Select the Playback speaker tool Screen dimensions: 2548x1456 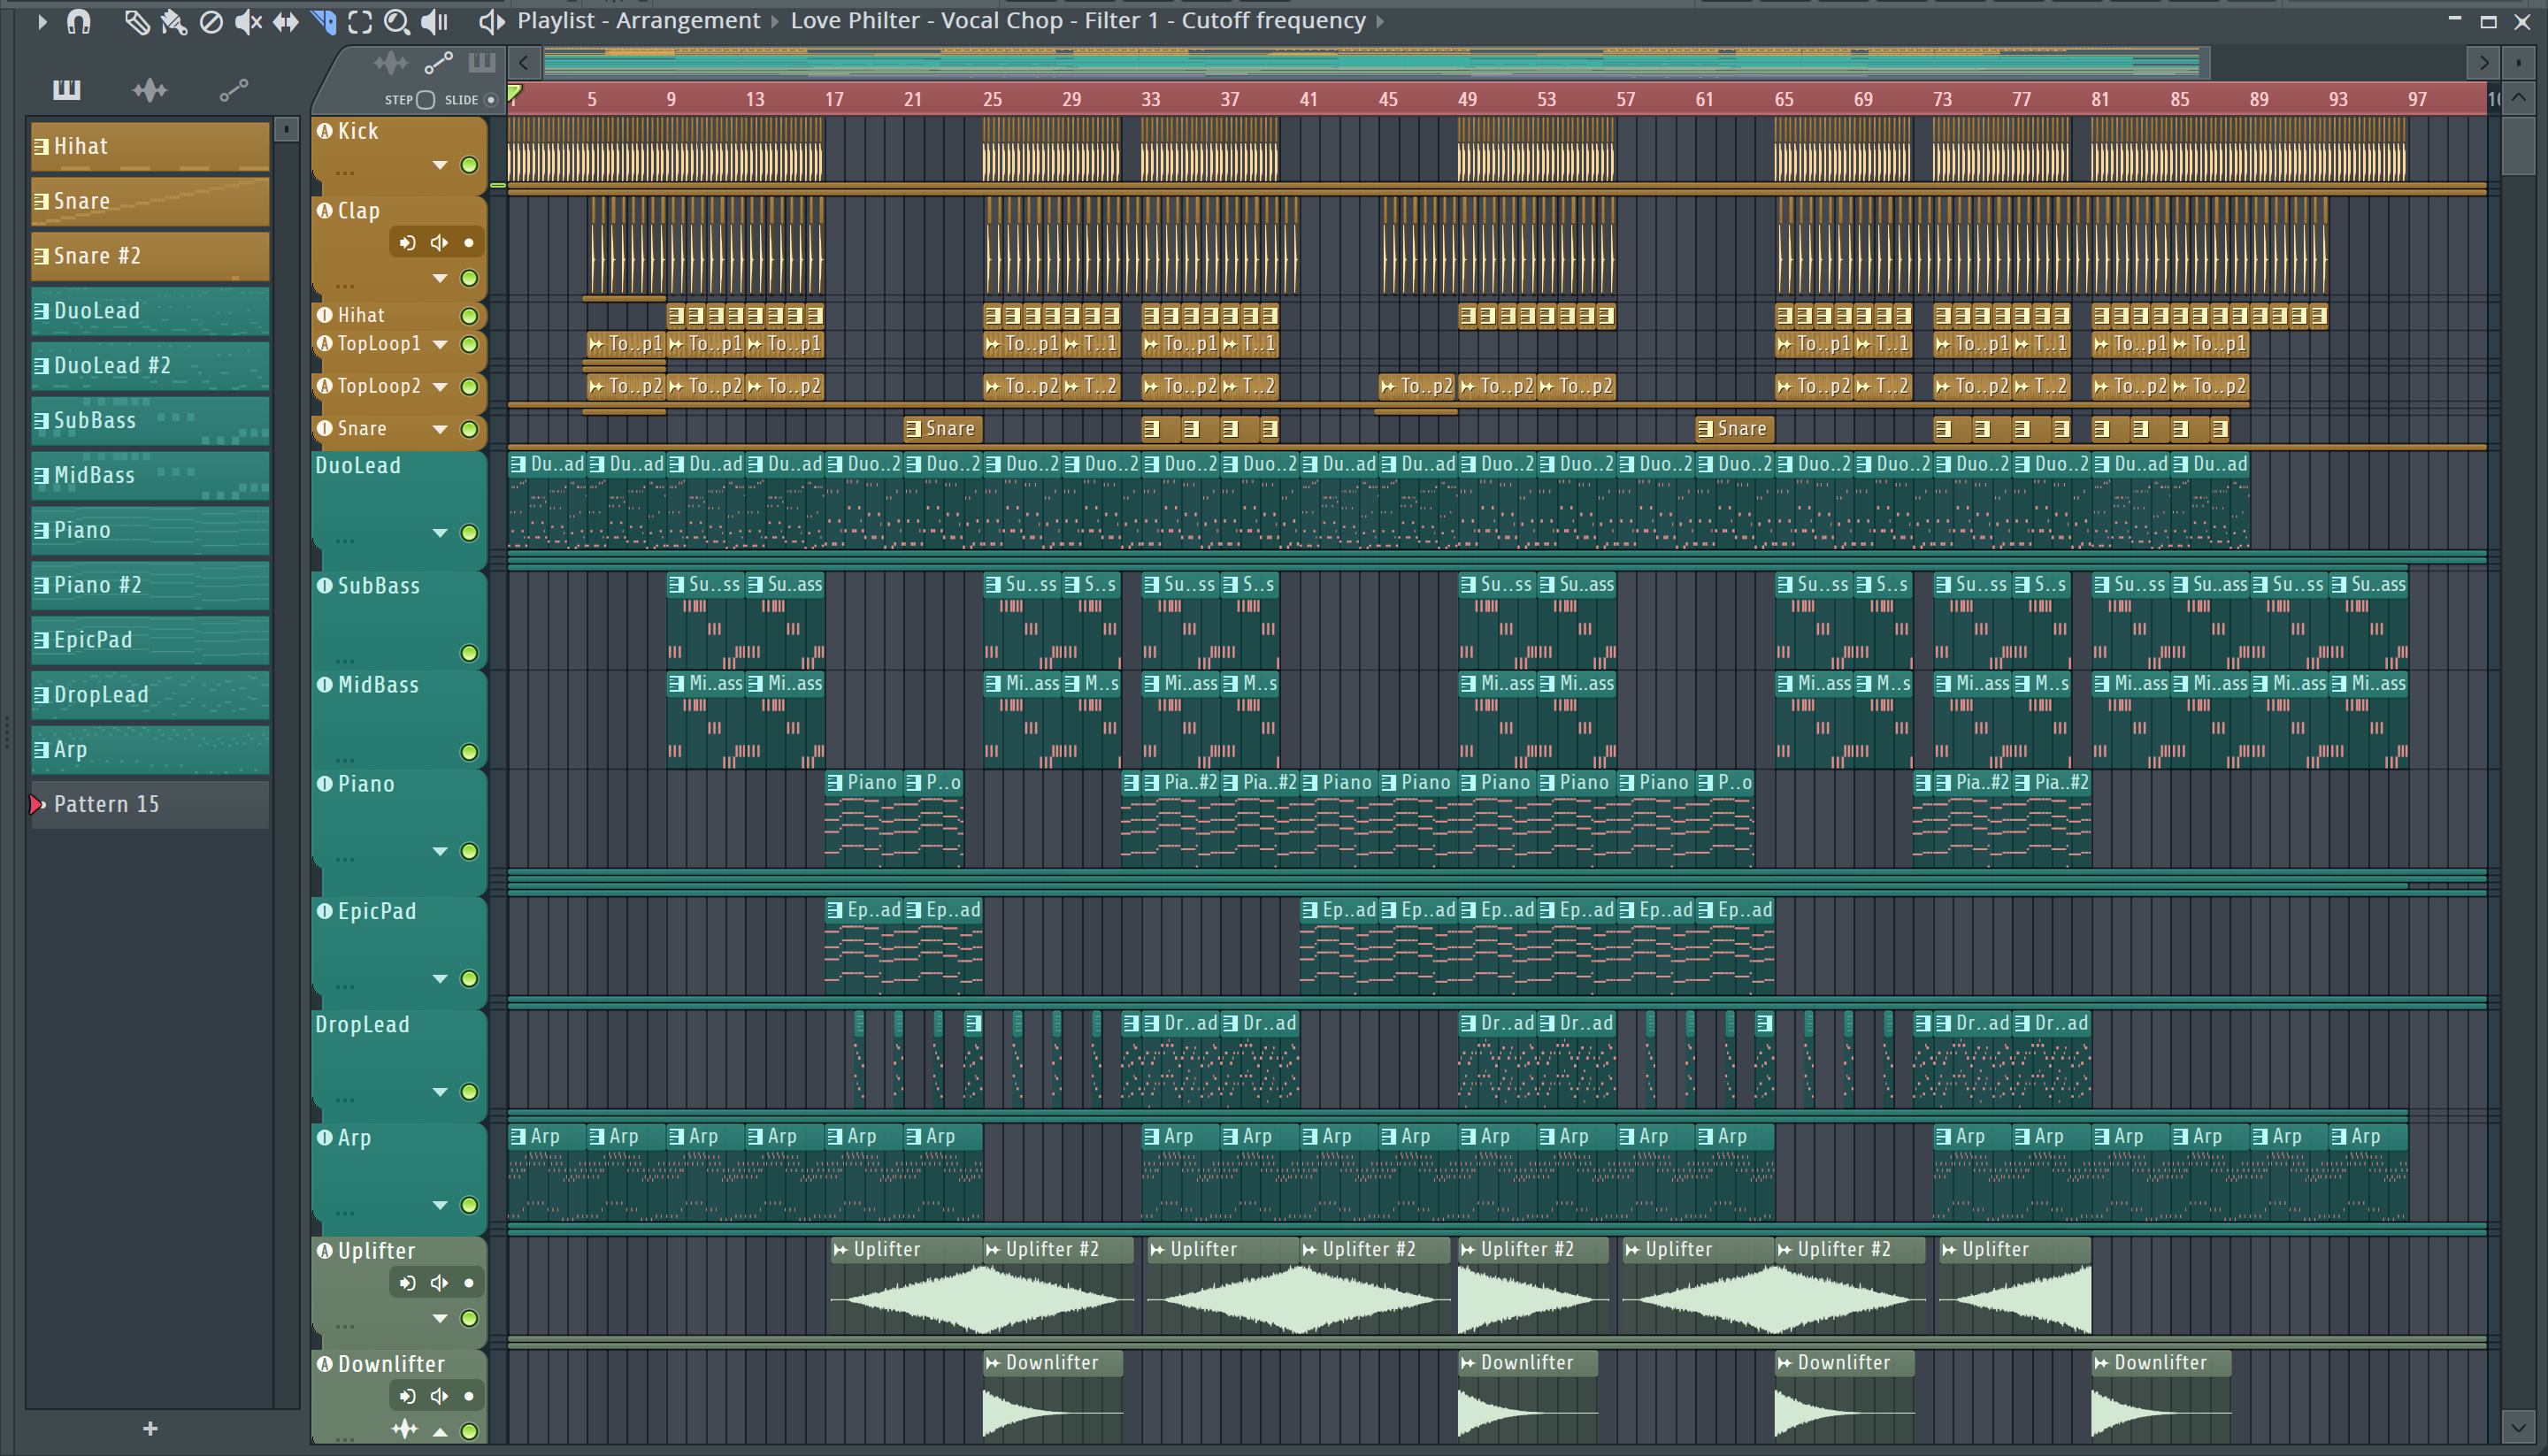pos(434,21)
